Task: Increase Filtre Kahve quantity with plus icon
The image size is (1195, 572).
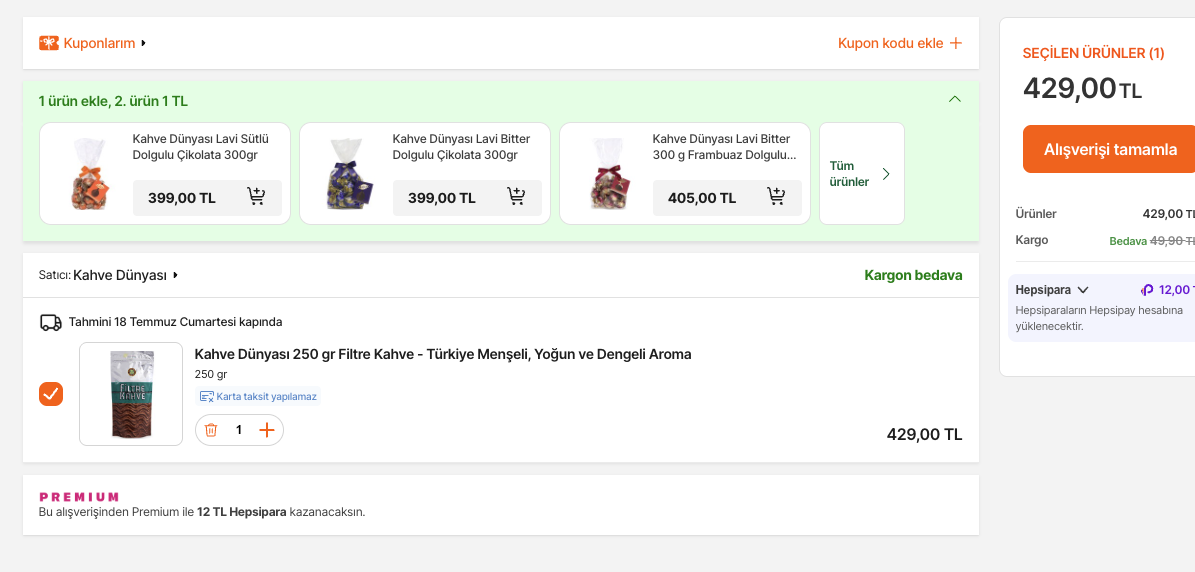Action: click(267, 430)
